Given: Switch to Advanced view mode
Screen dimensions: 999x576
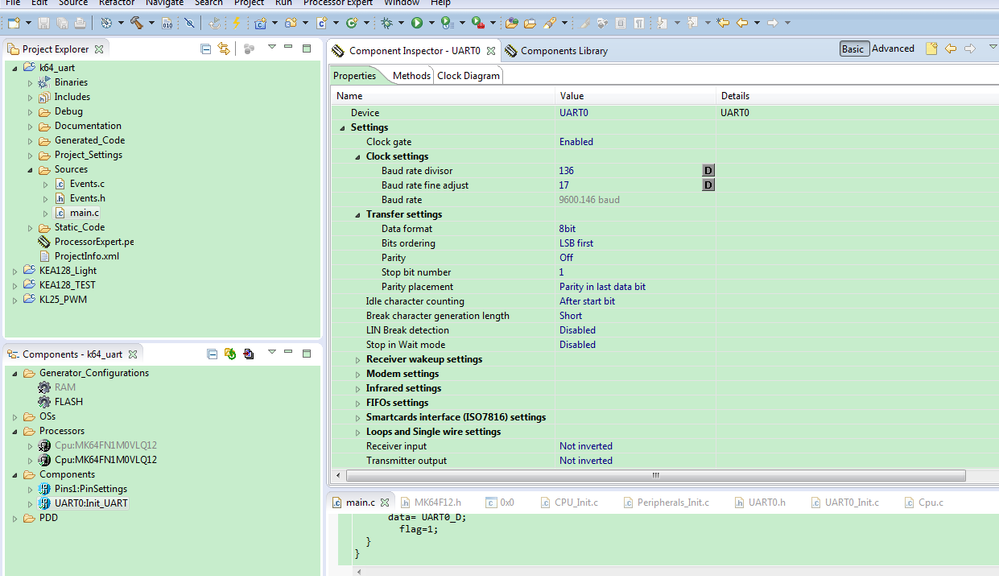Looking at the screenshot, I should (x=893, y=49).
